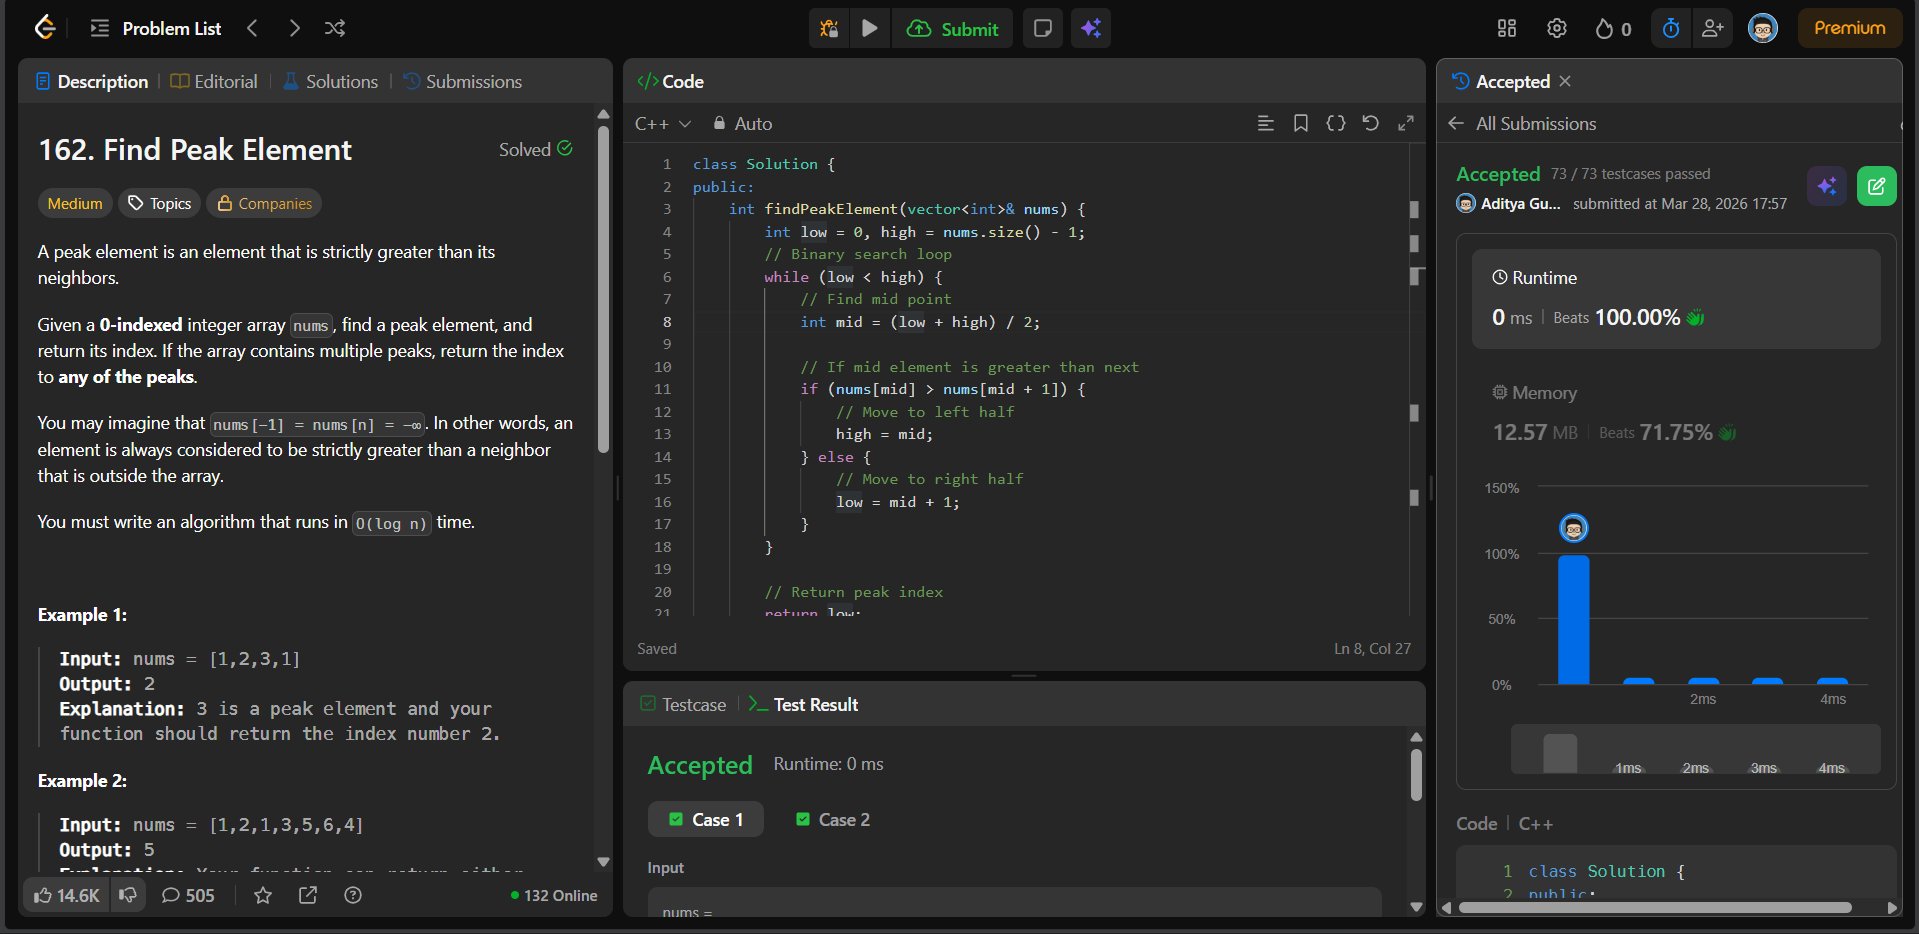1919x934 pixels.
Task: Reset code with the undo arrow icon
Action: click(1370, 123)
